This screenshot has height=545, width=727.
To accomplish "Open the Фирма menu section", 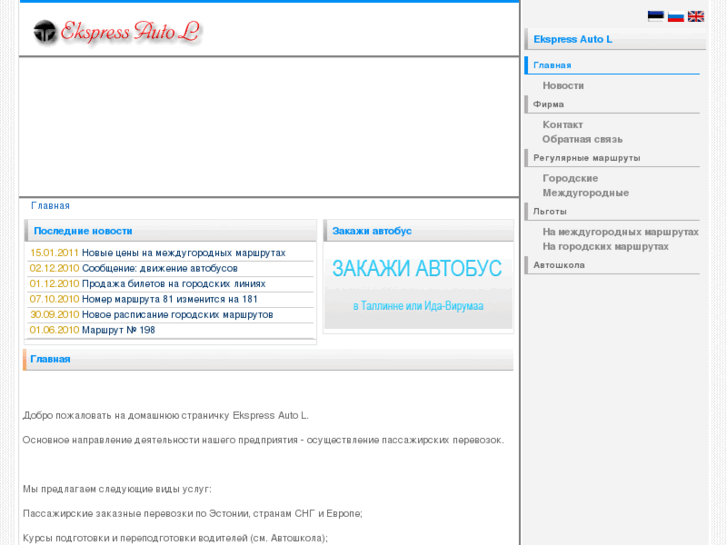I will coord(548,104).
